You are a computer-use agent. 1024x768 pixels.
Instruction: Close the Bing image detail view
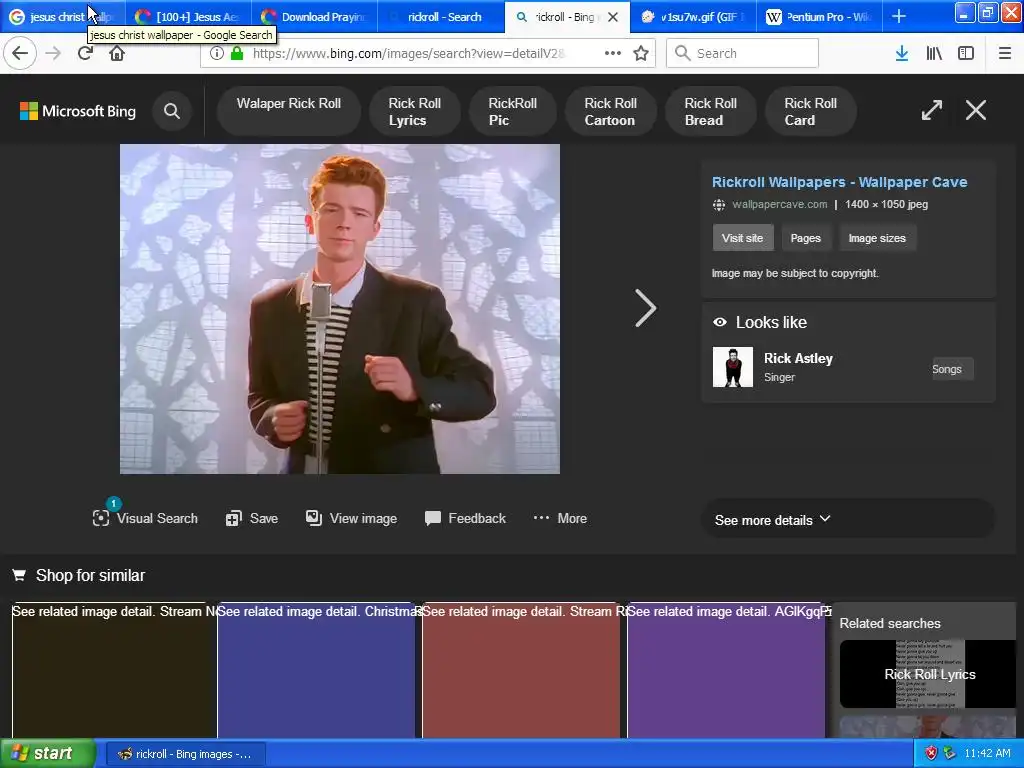tap(976, 110)
